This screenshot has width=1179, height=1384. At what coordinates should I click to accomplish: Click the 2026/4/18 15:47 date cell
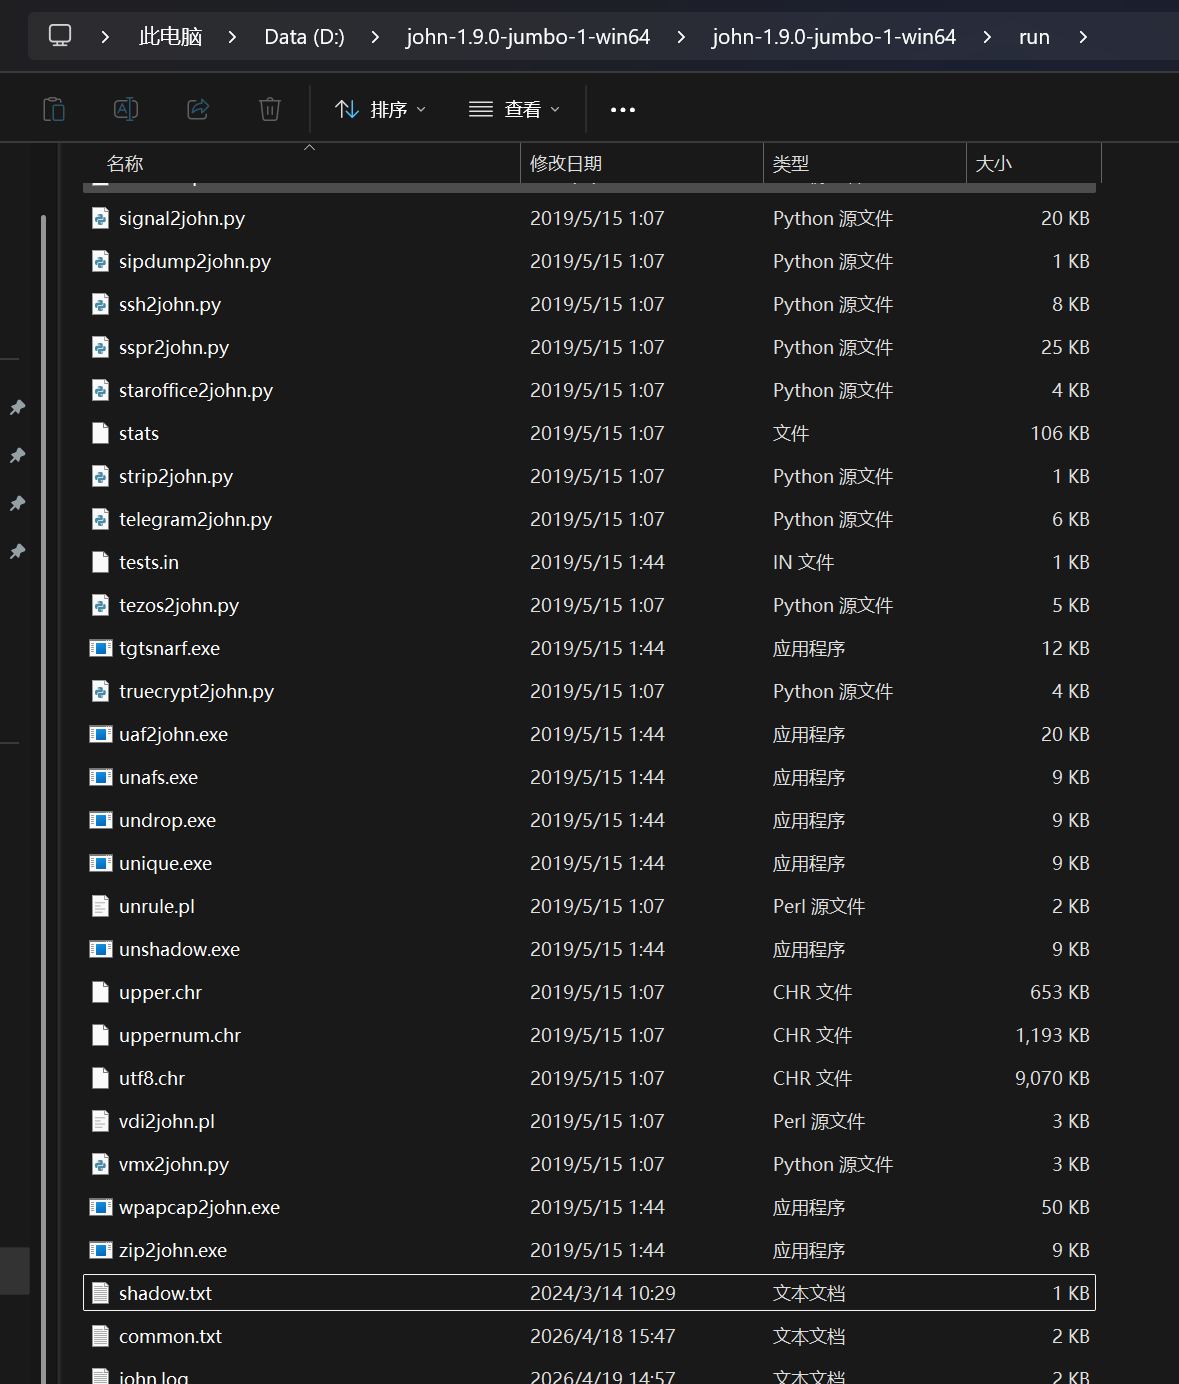(603, 1336)
